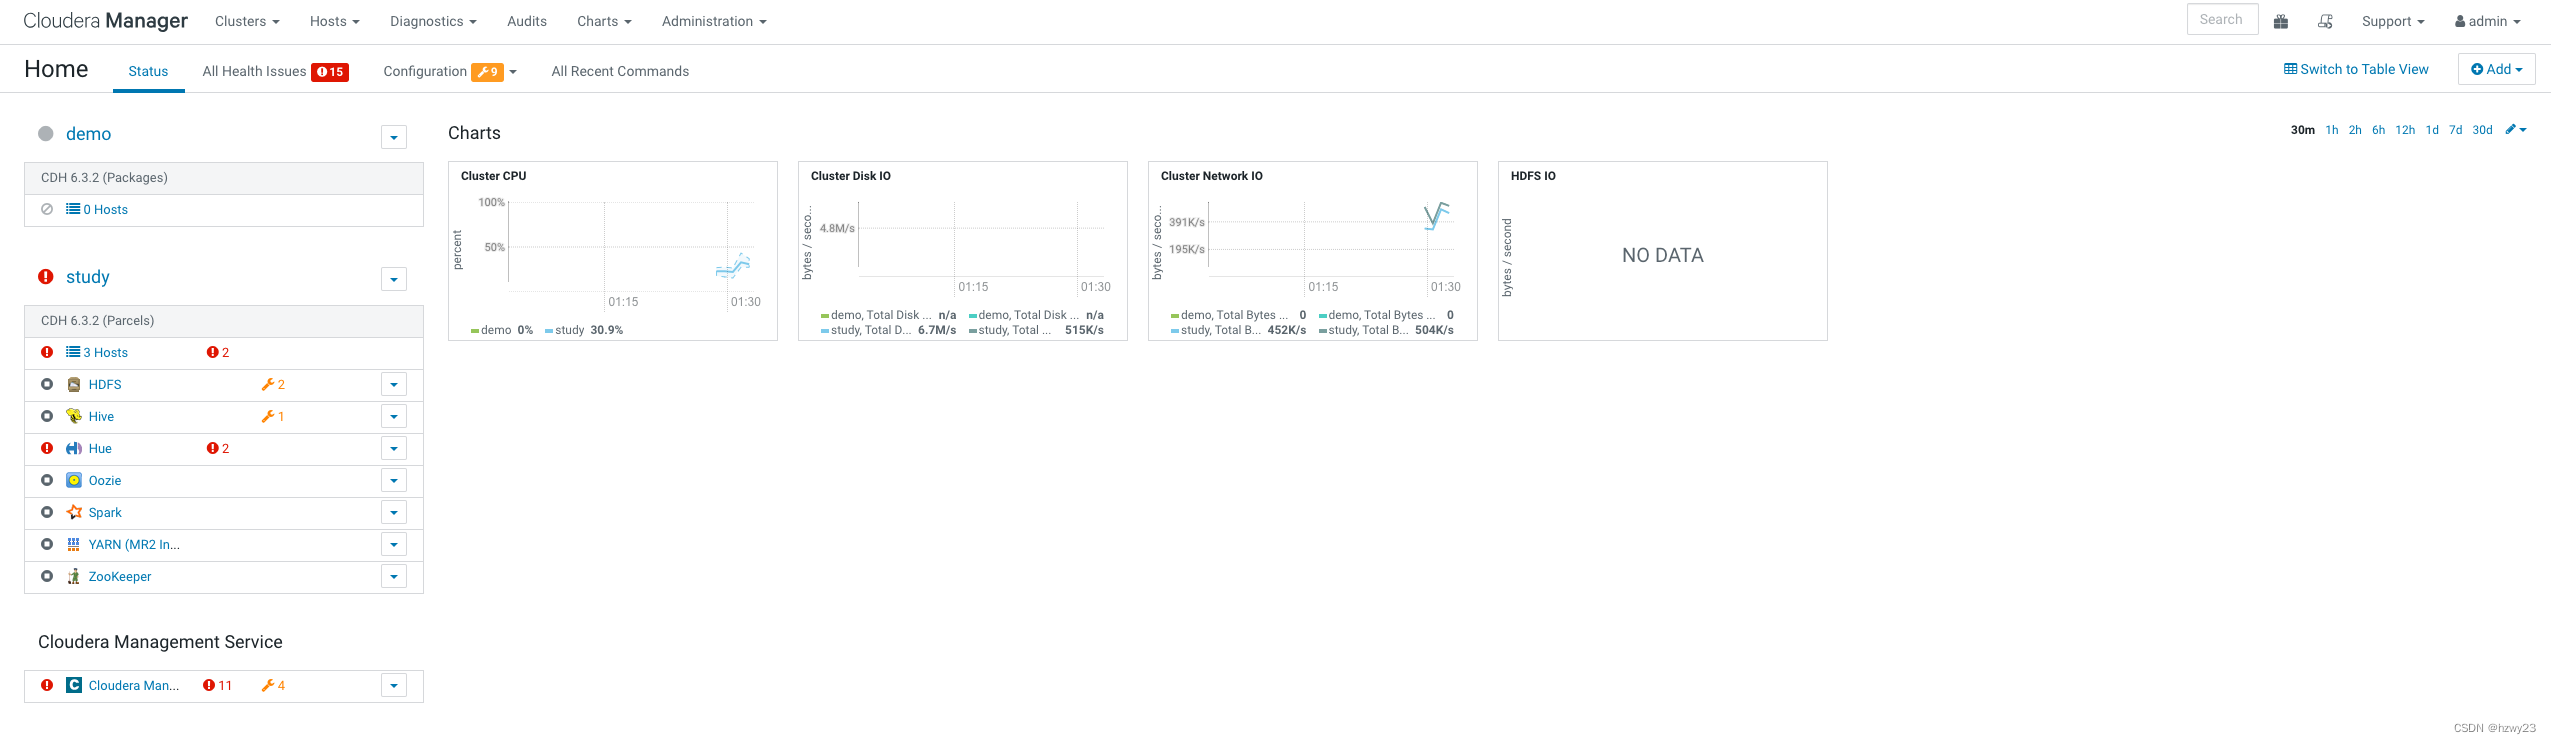Switch to the All Health Issues tab

tap(275, 71)
